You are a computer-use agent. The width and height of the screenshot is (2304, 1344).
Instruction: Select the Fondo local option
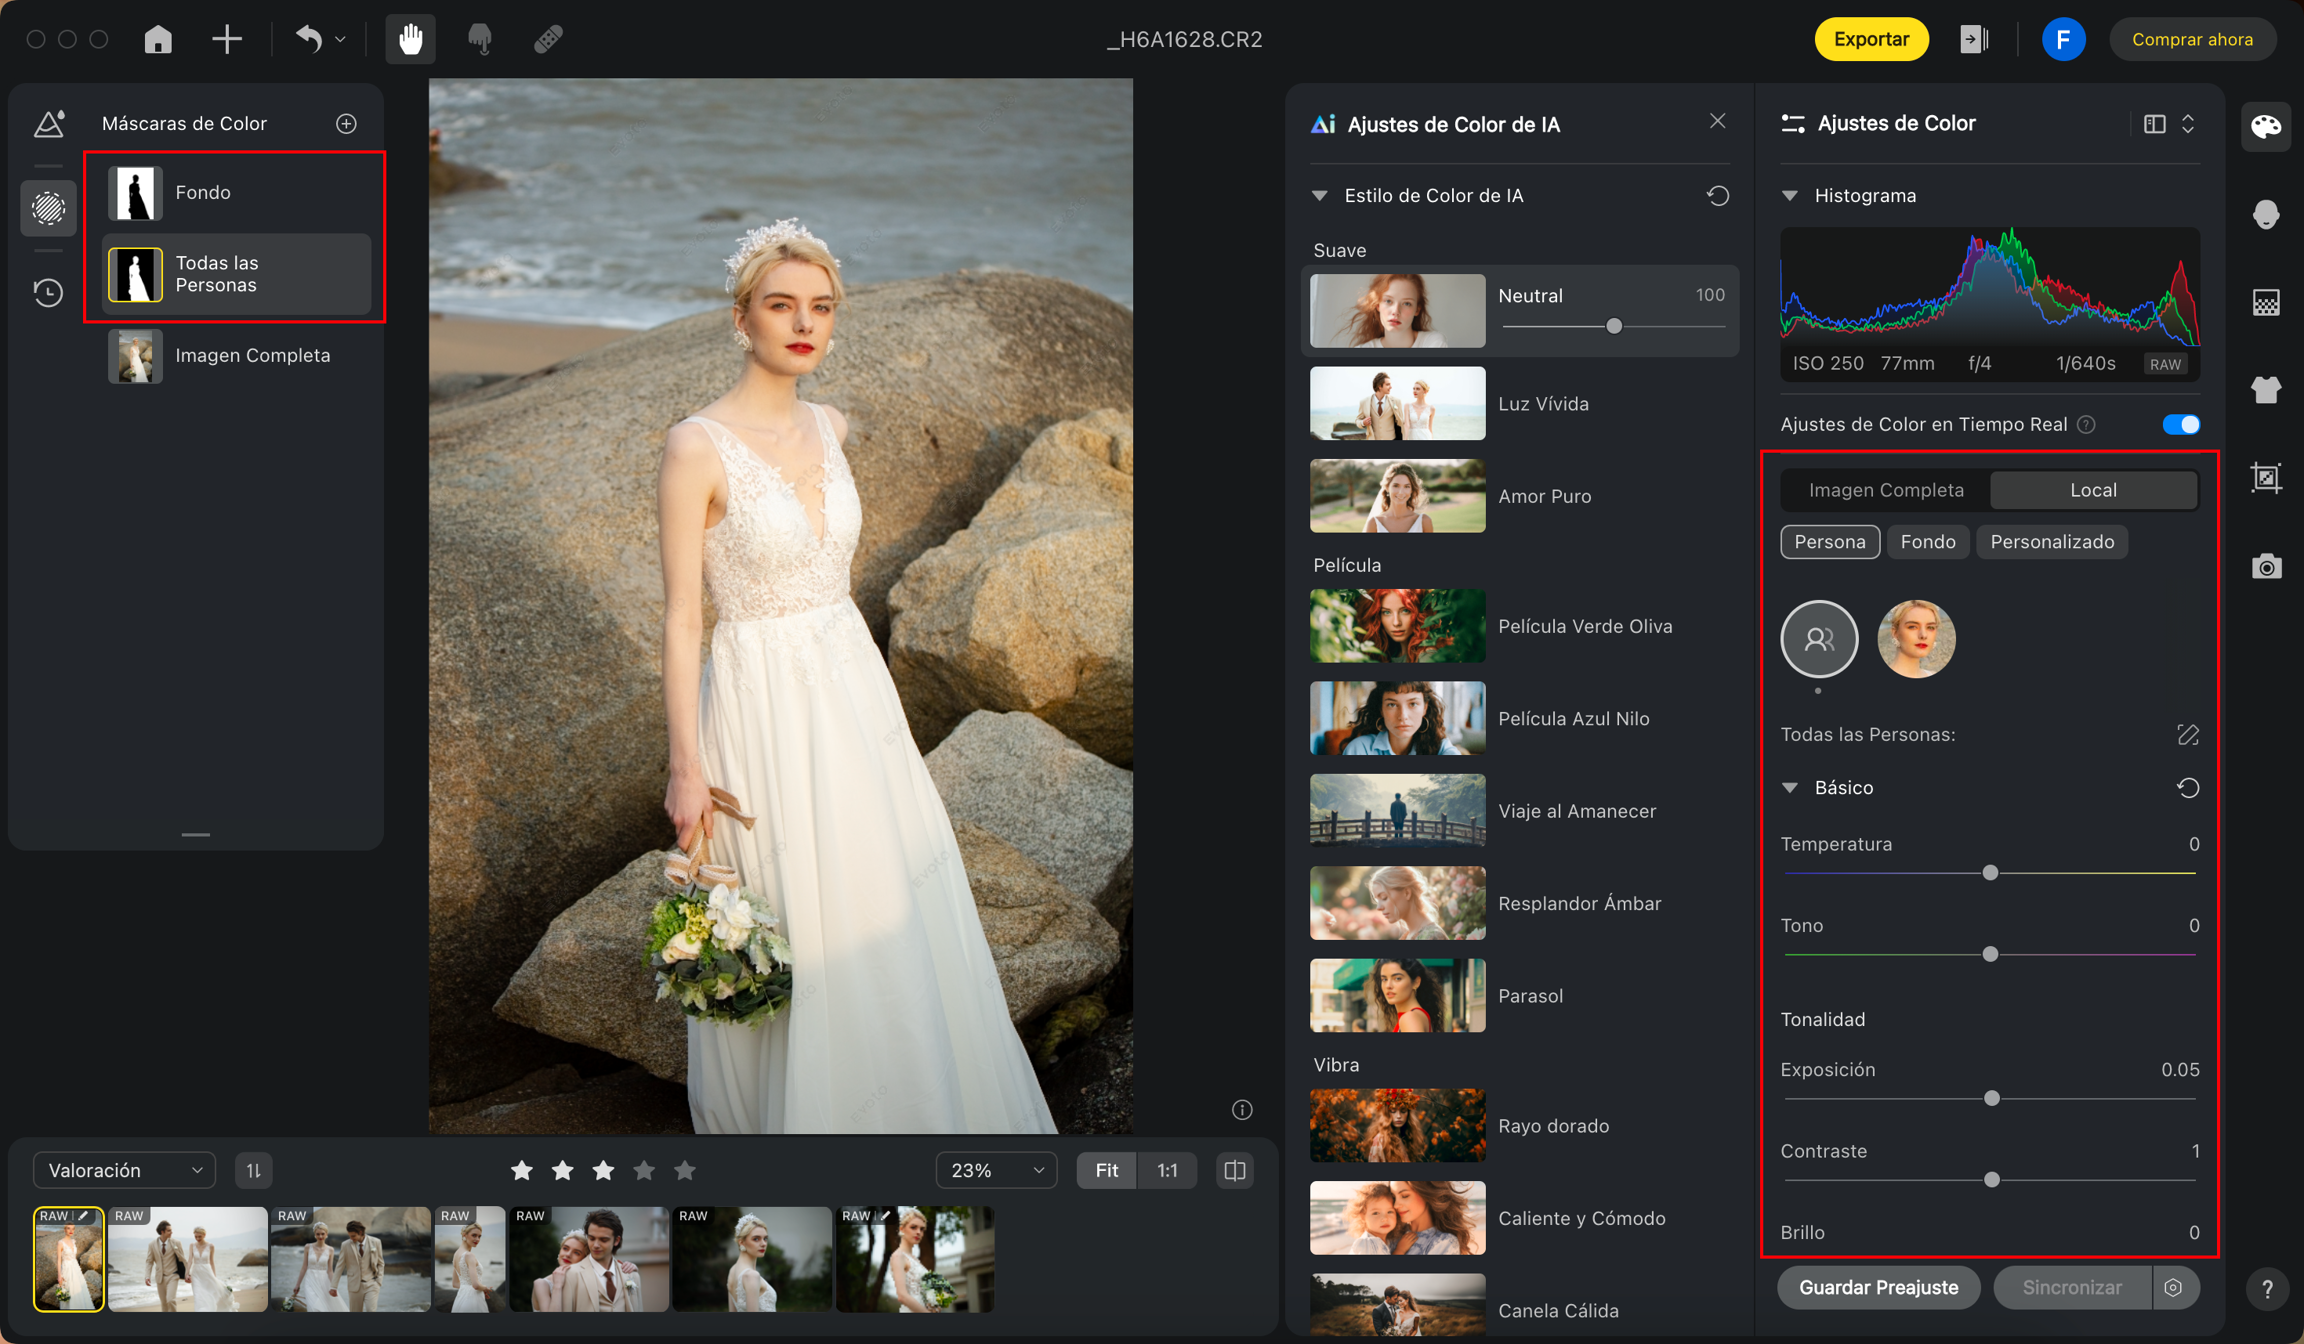tap(1927, 542)
